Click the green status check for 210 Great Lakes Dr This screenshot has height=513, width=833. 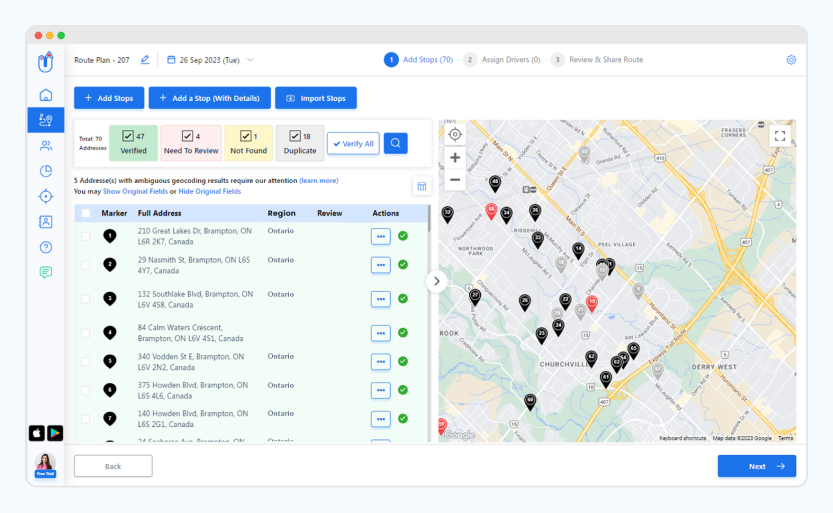point(403,236)
